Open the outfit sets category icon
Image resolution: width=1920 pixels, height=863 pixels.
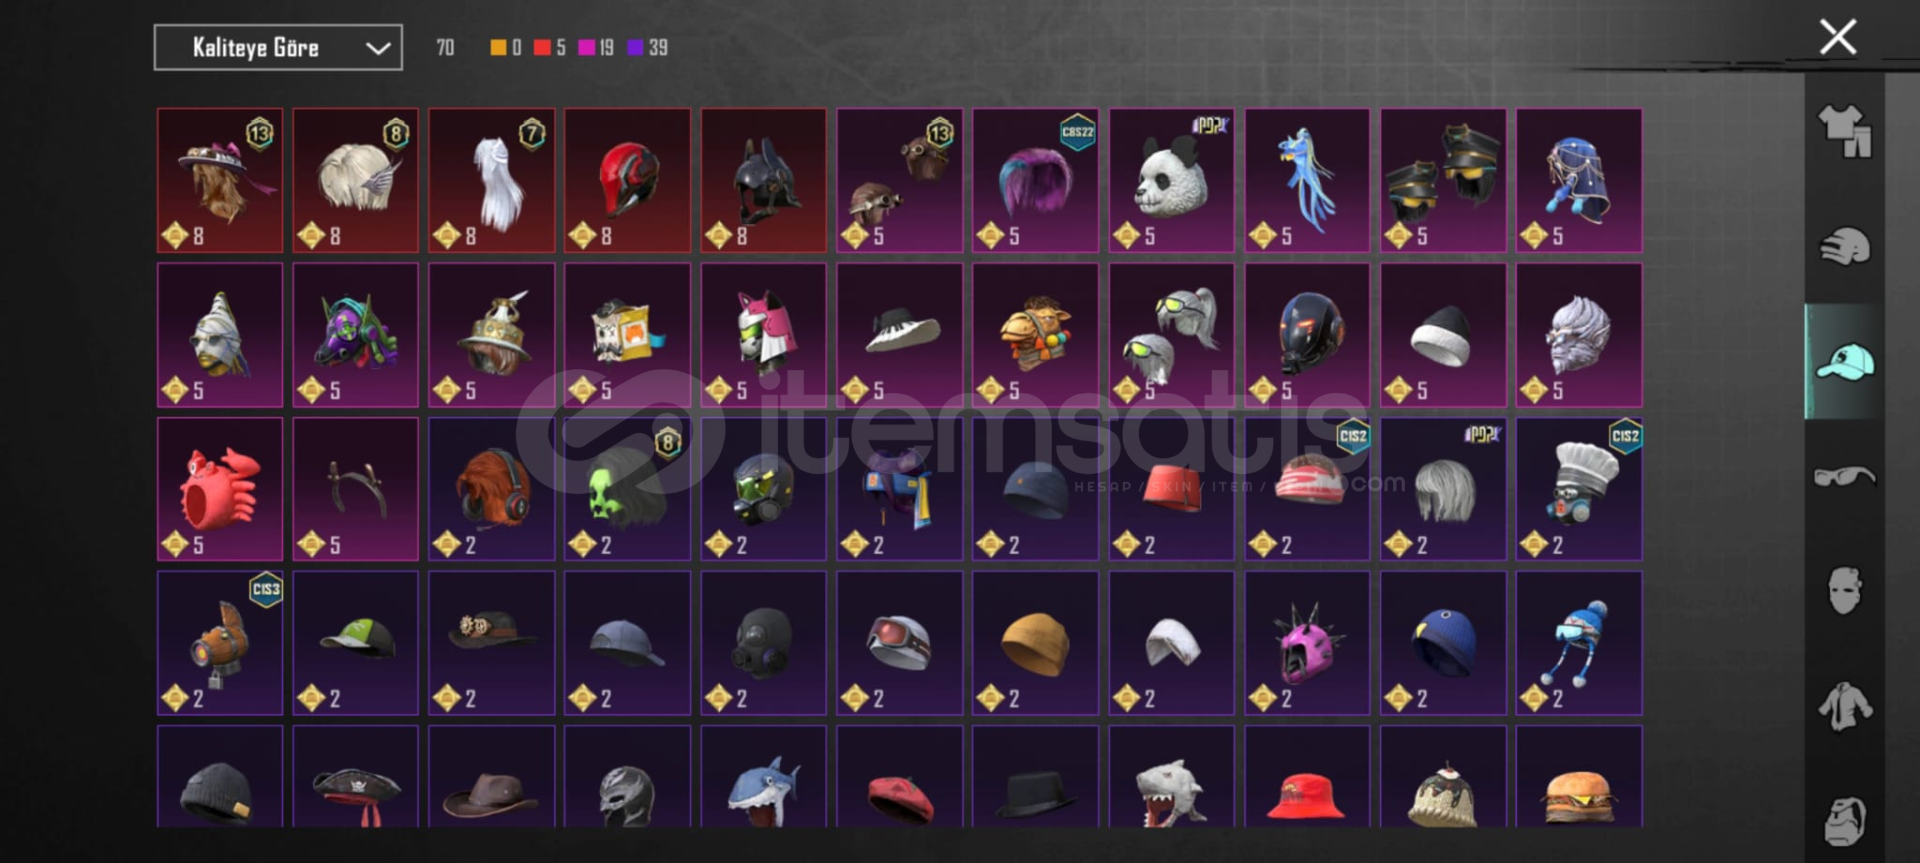(1845, 132)
